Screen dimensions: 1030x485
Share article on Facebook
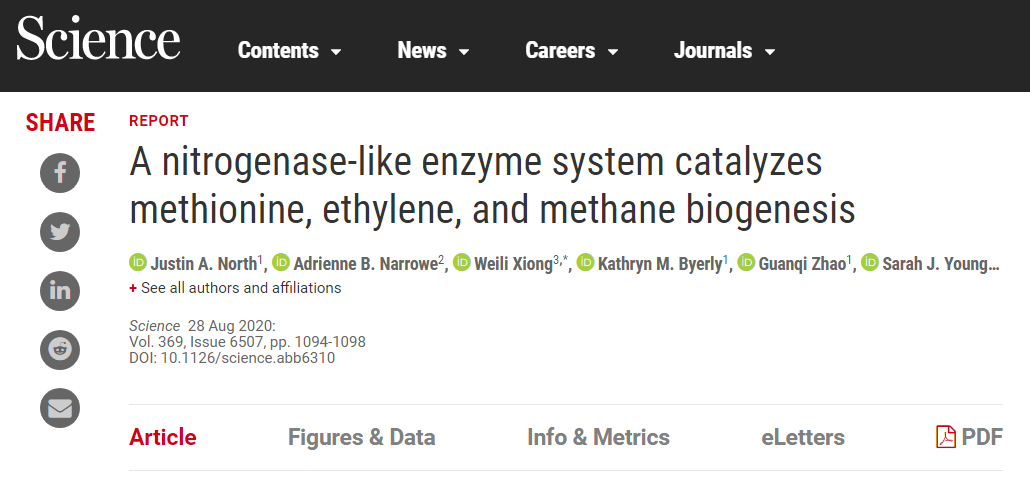pyautogui.click(x=60, y=174)
